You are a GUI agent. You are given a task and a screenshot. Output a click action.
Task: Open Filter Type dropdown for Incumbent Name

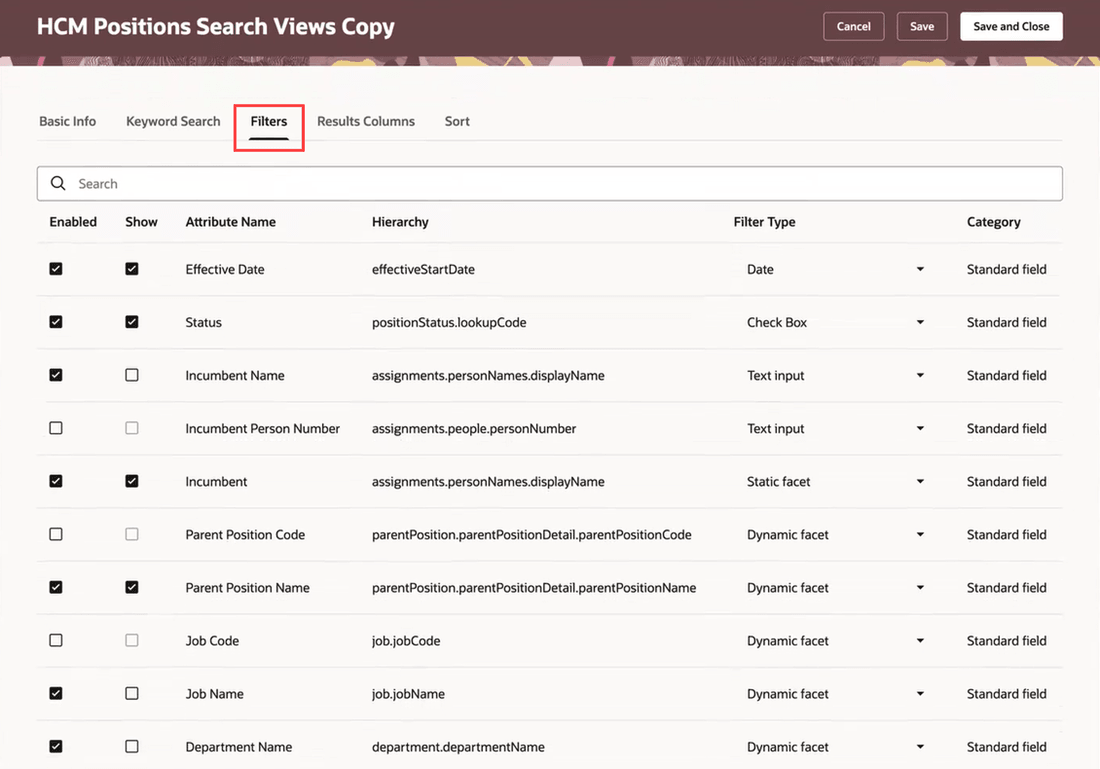coord(920,375)
